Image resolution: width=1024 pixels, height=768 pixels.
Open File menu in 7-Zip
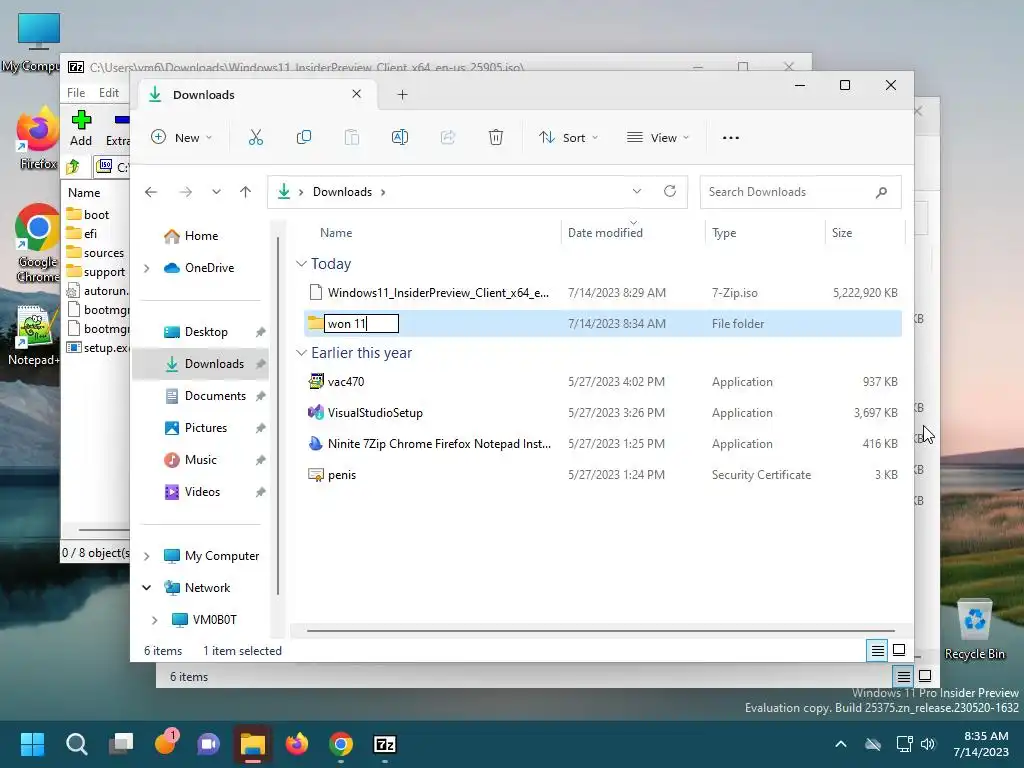pos(76,93)
